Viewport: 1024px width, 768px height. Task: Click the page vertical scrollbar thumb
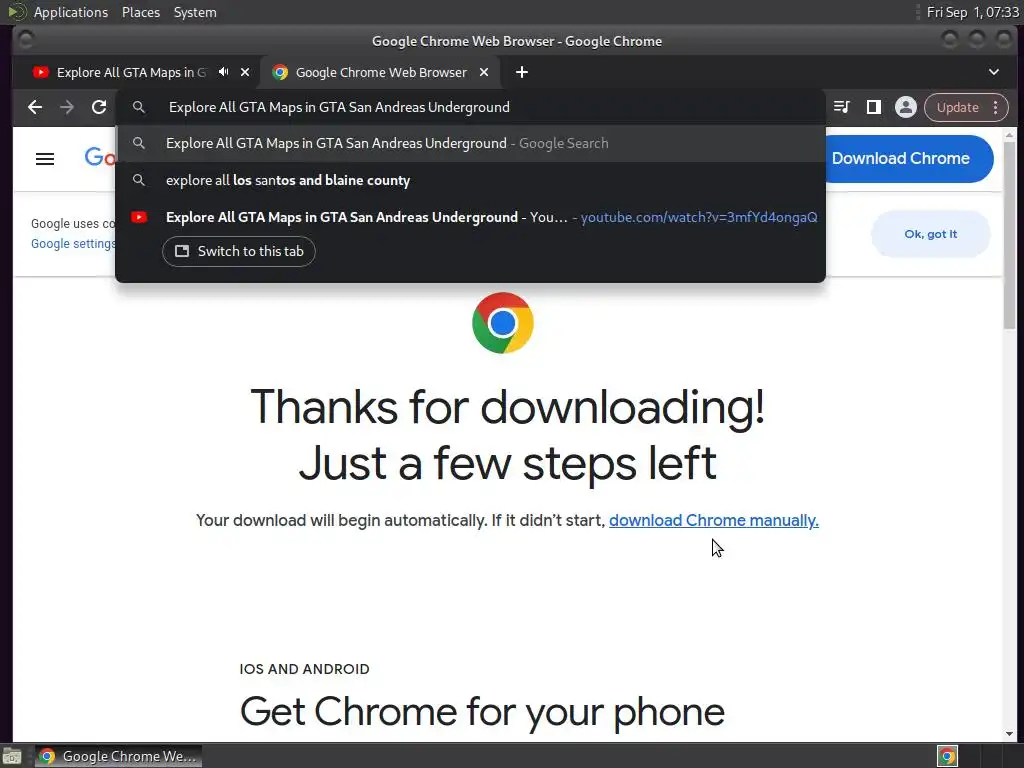pos(1010,235)
